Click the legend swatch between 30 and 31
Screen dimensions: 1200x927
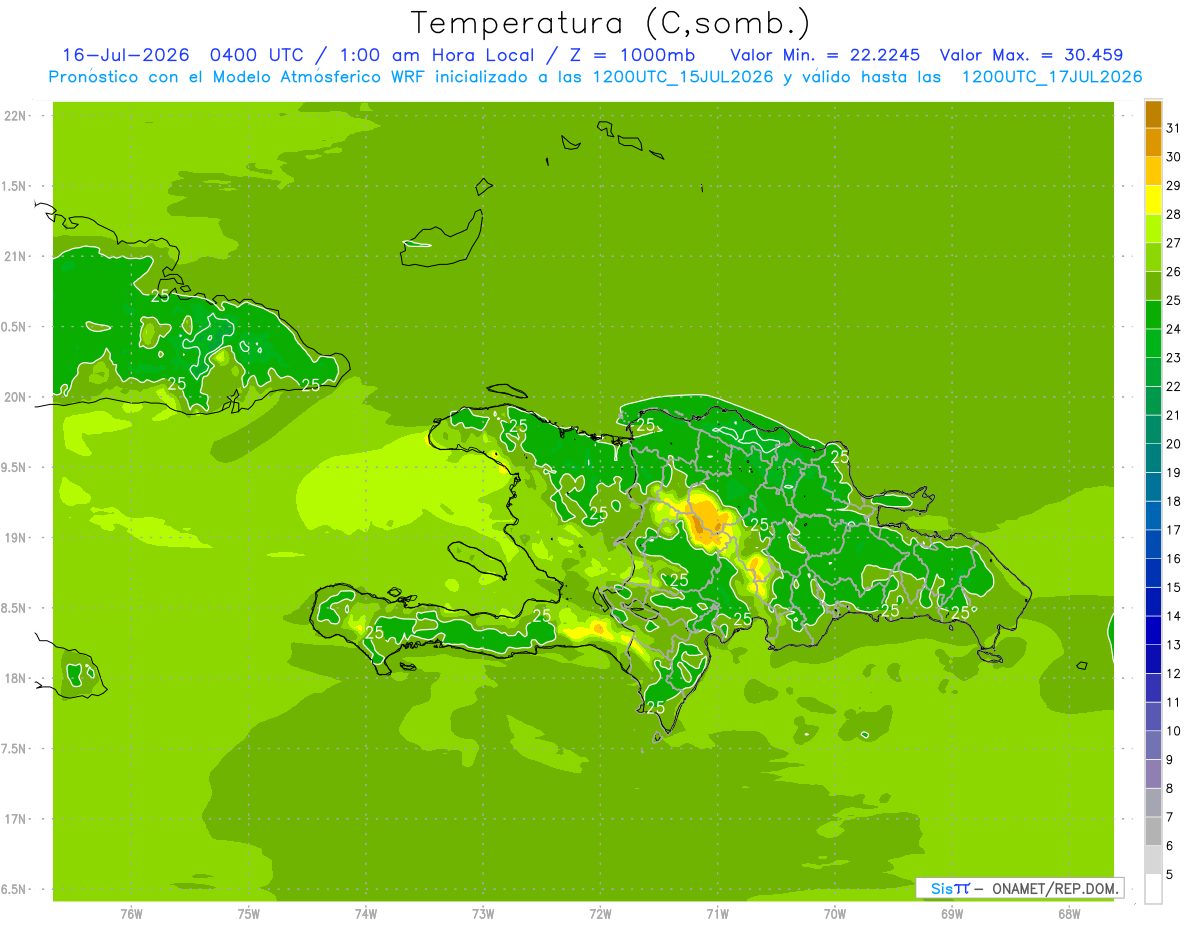pos(1153,143)
